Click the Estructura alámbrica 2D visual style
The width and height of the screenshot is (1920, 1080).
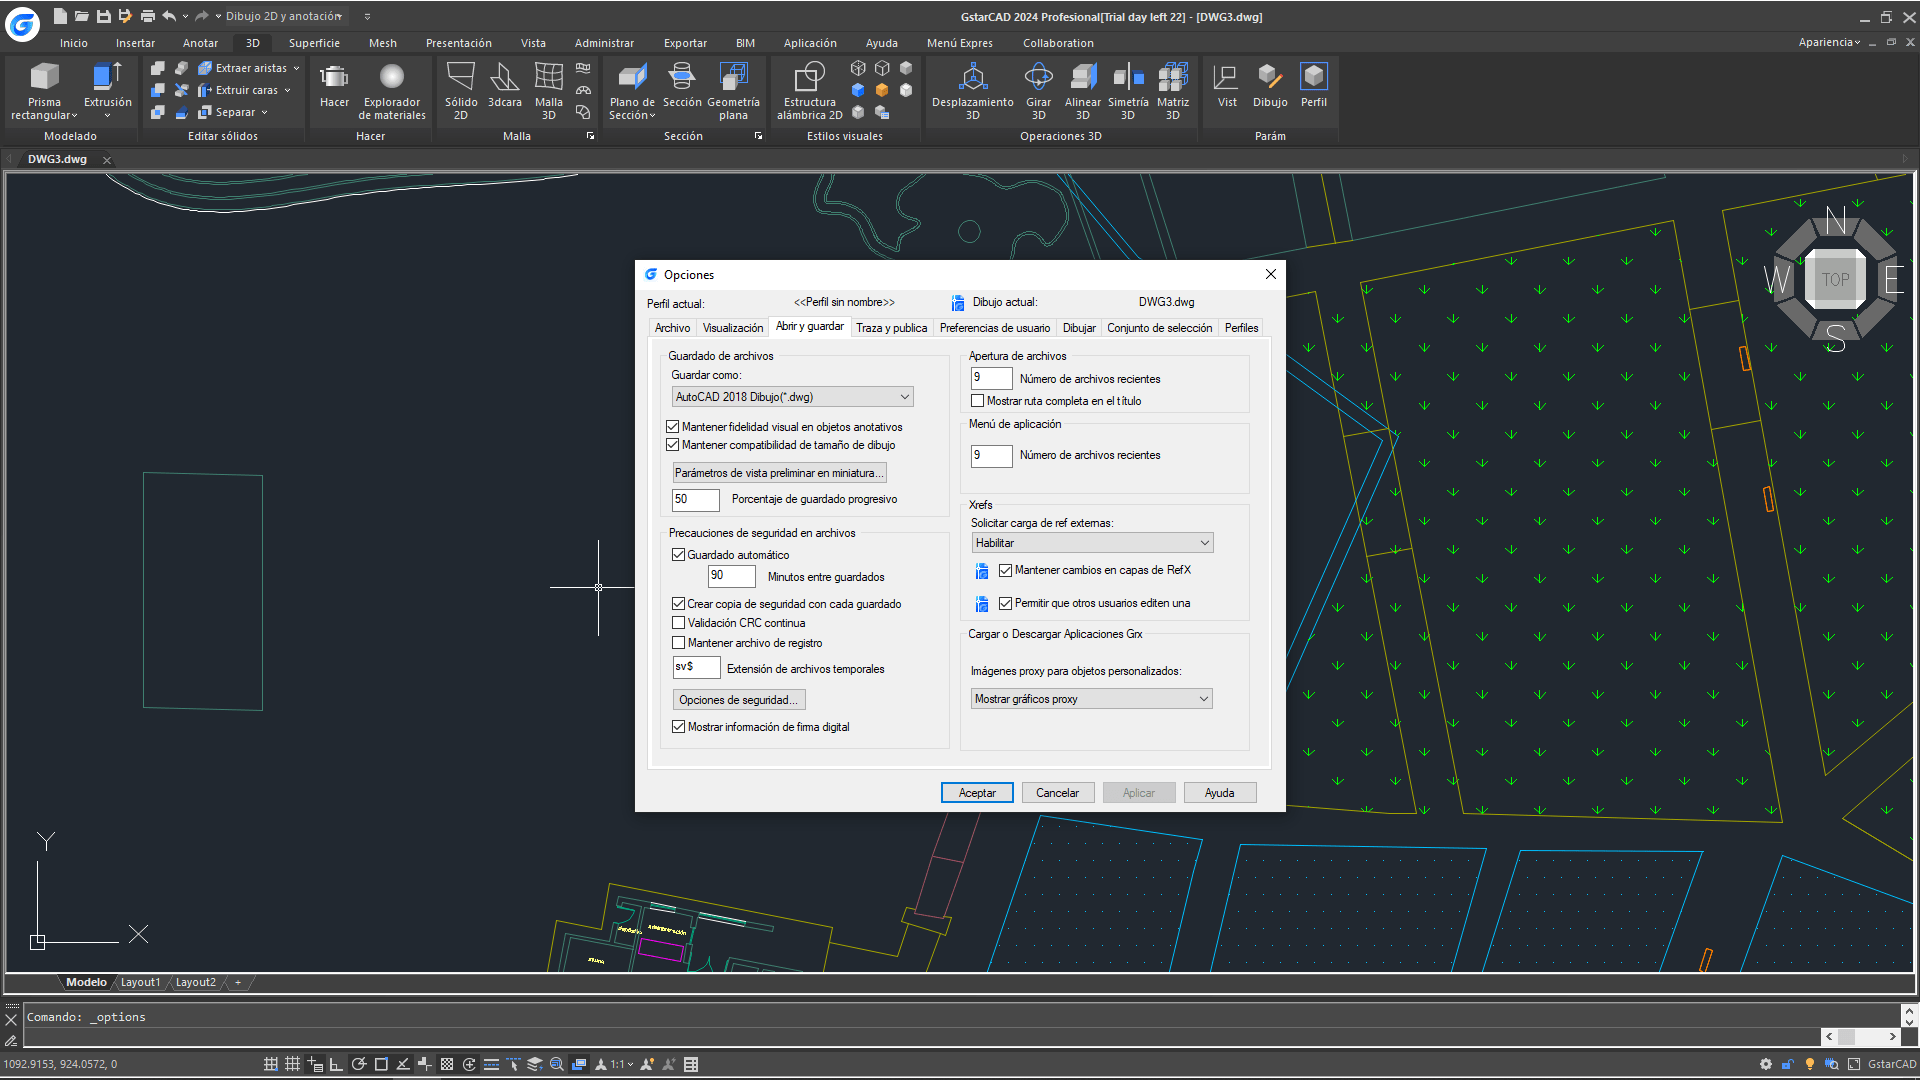(809, 78)
